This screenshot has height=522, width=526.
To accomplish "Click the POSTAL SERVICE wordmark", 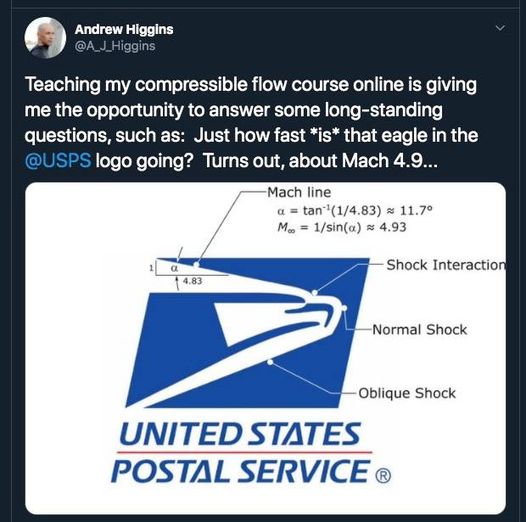I will tap(241, 471).
